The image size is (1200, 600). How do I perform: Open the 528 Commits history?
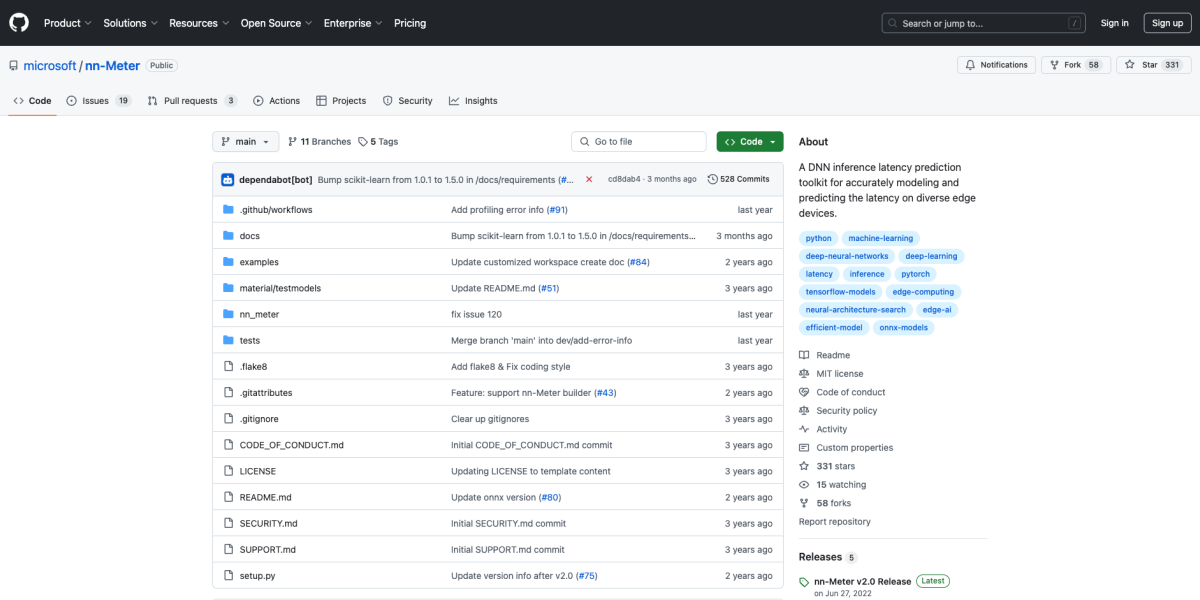click(x=739, y=179)
